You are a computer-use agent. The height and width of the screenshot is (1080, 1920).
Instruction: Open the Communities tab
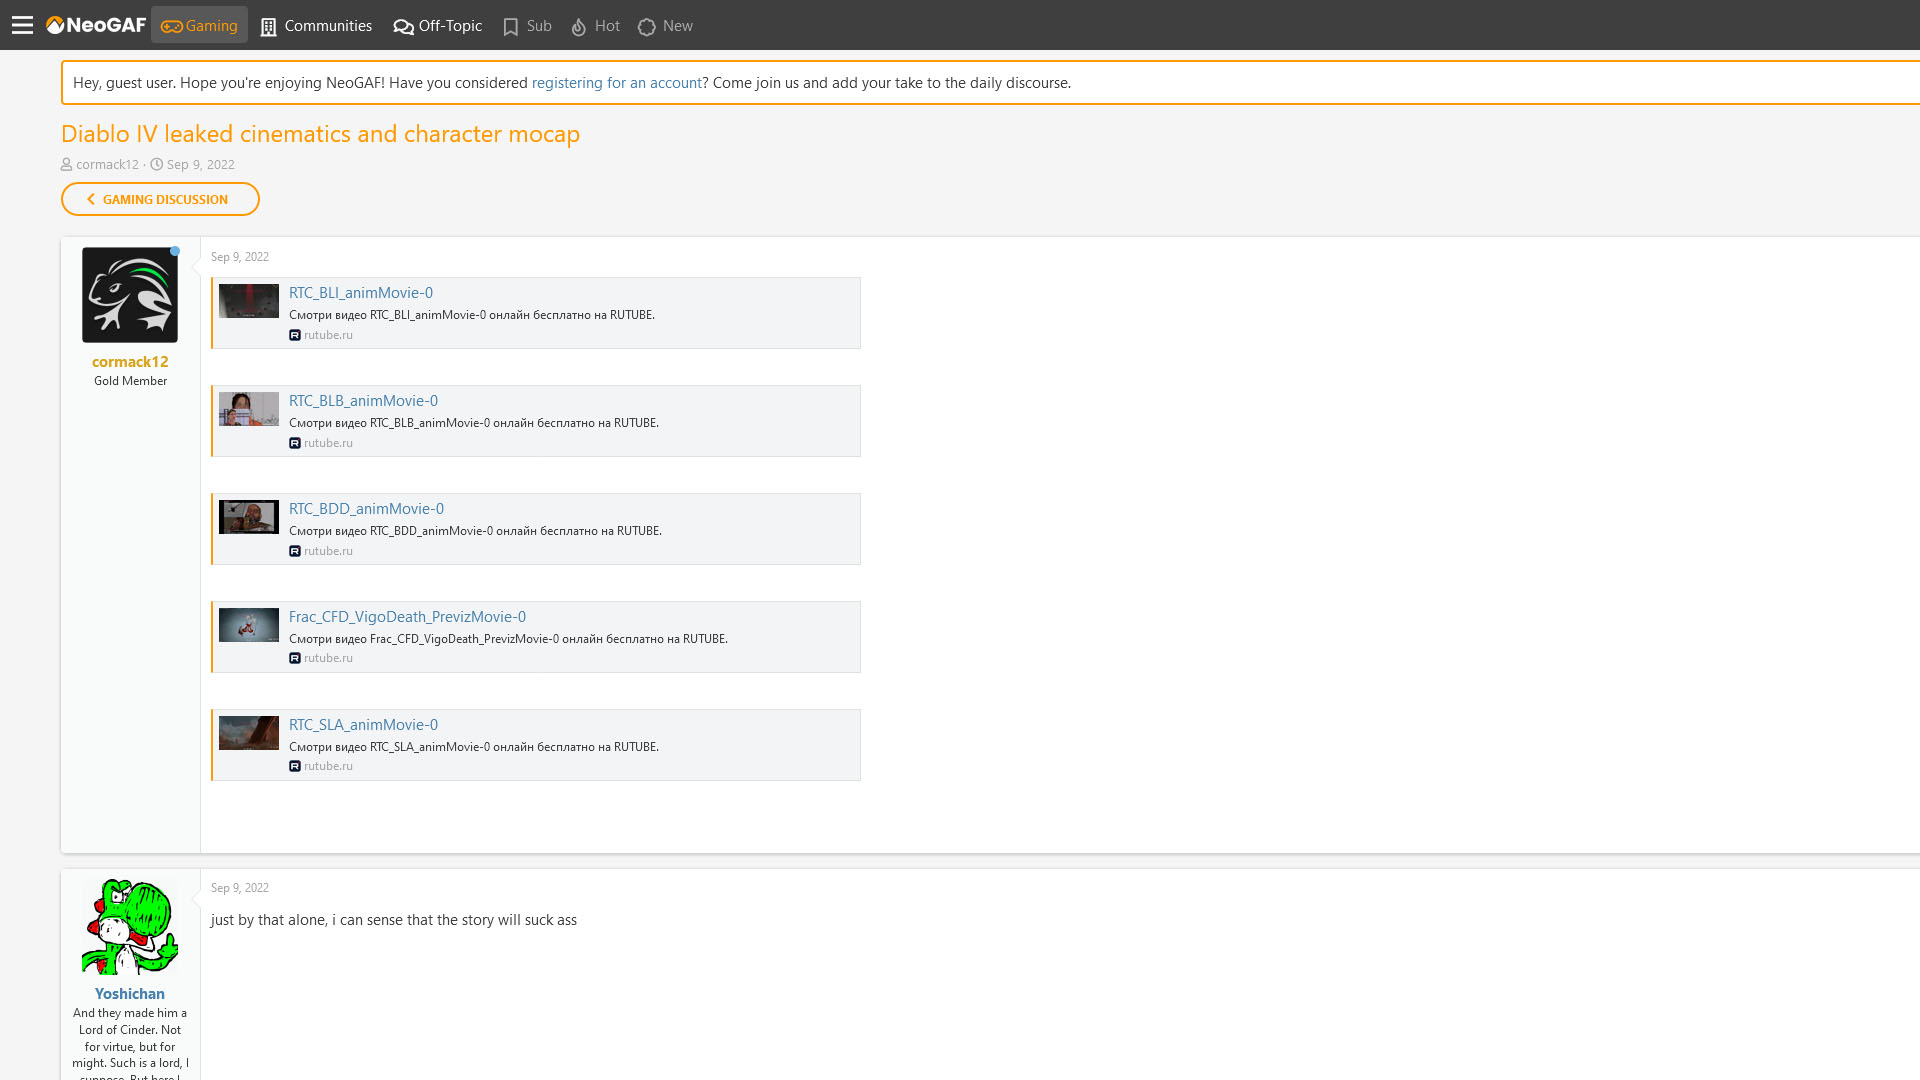click(316, 26)
